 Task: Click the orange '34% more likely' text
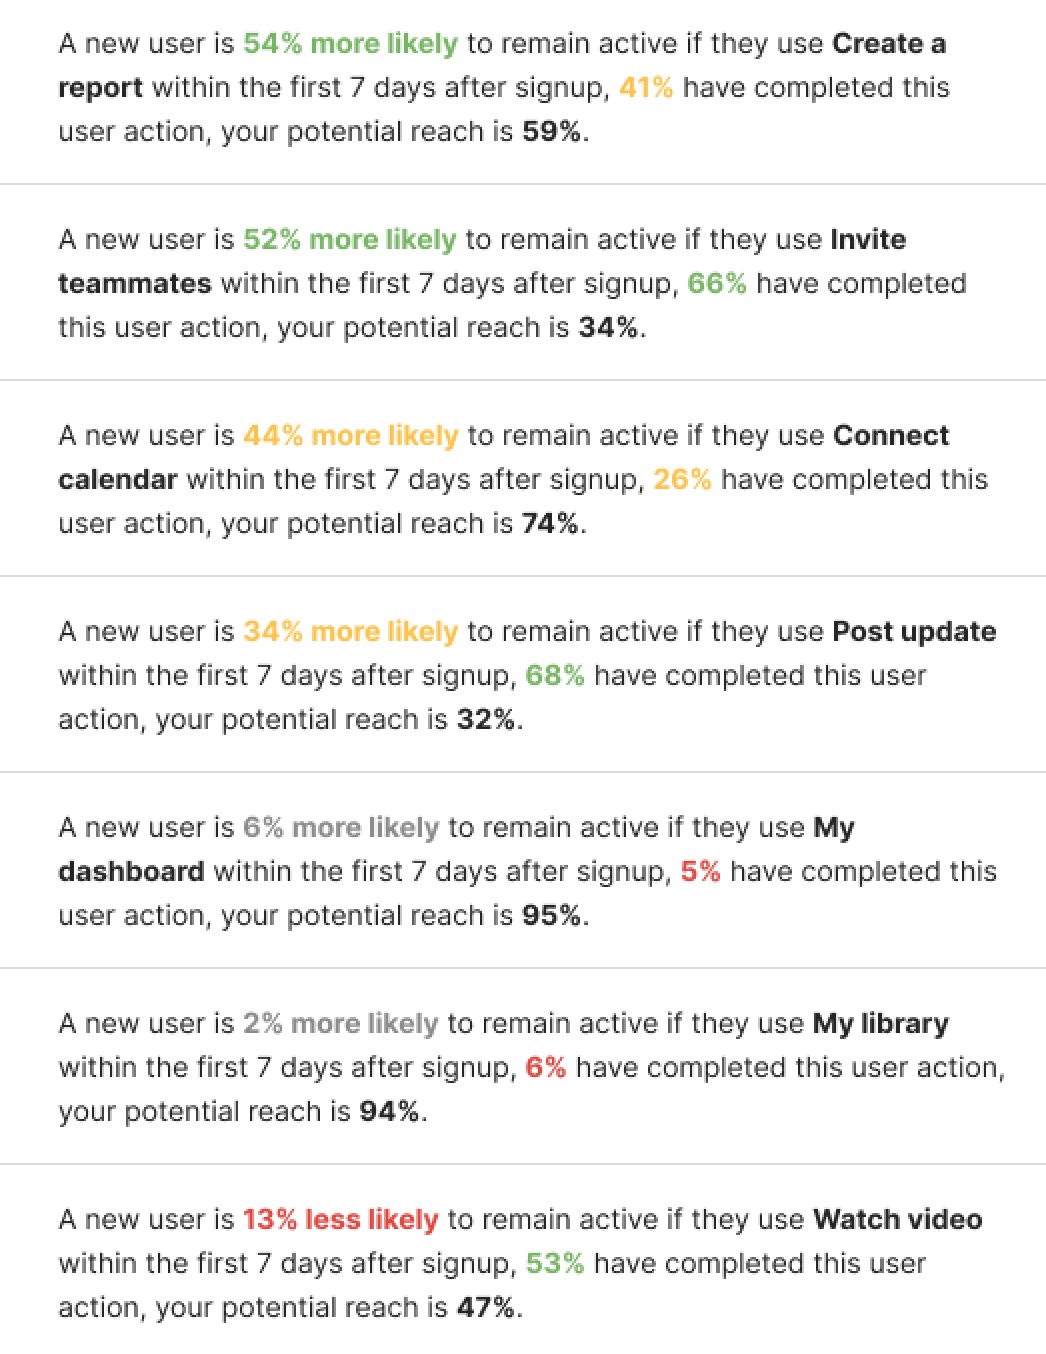tap(350, 632)
